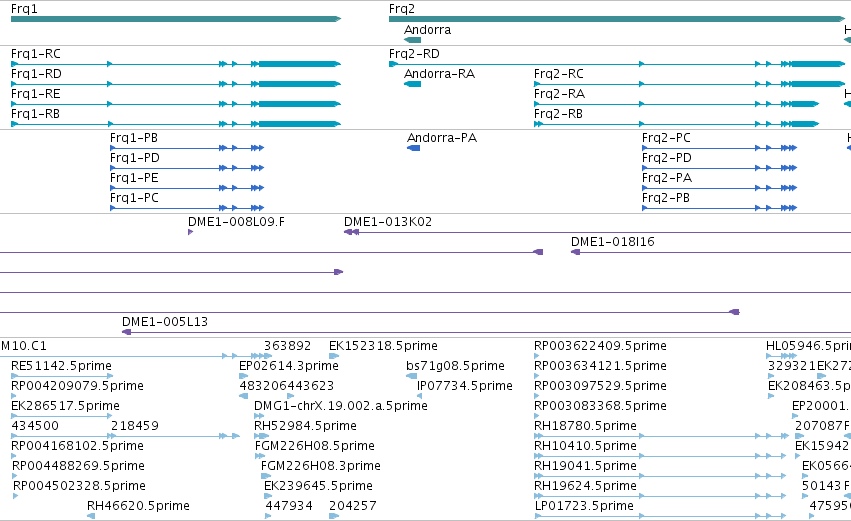Click CDS label Frq1-PD
The width and height of the screenshot is (851, 521).
135,158
